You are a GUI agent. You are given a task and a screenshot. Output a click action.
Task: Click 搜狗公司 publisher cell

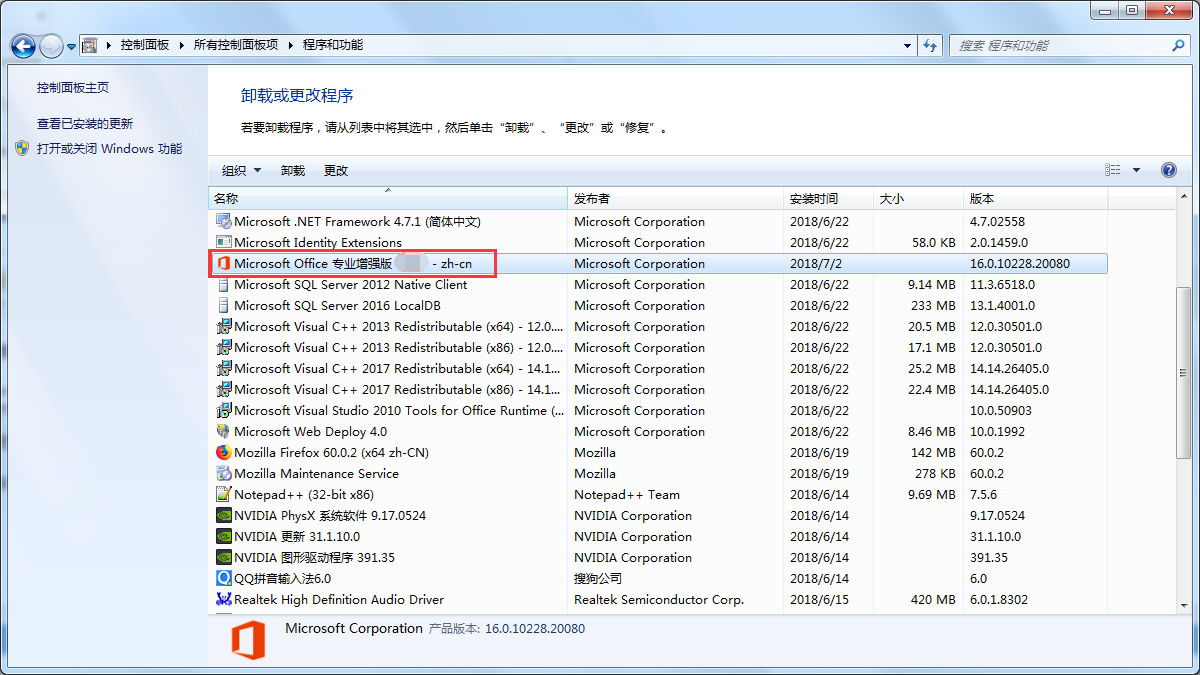click(598, 579)
